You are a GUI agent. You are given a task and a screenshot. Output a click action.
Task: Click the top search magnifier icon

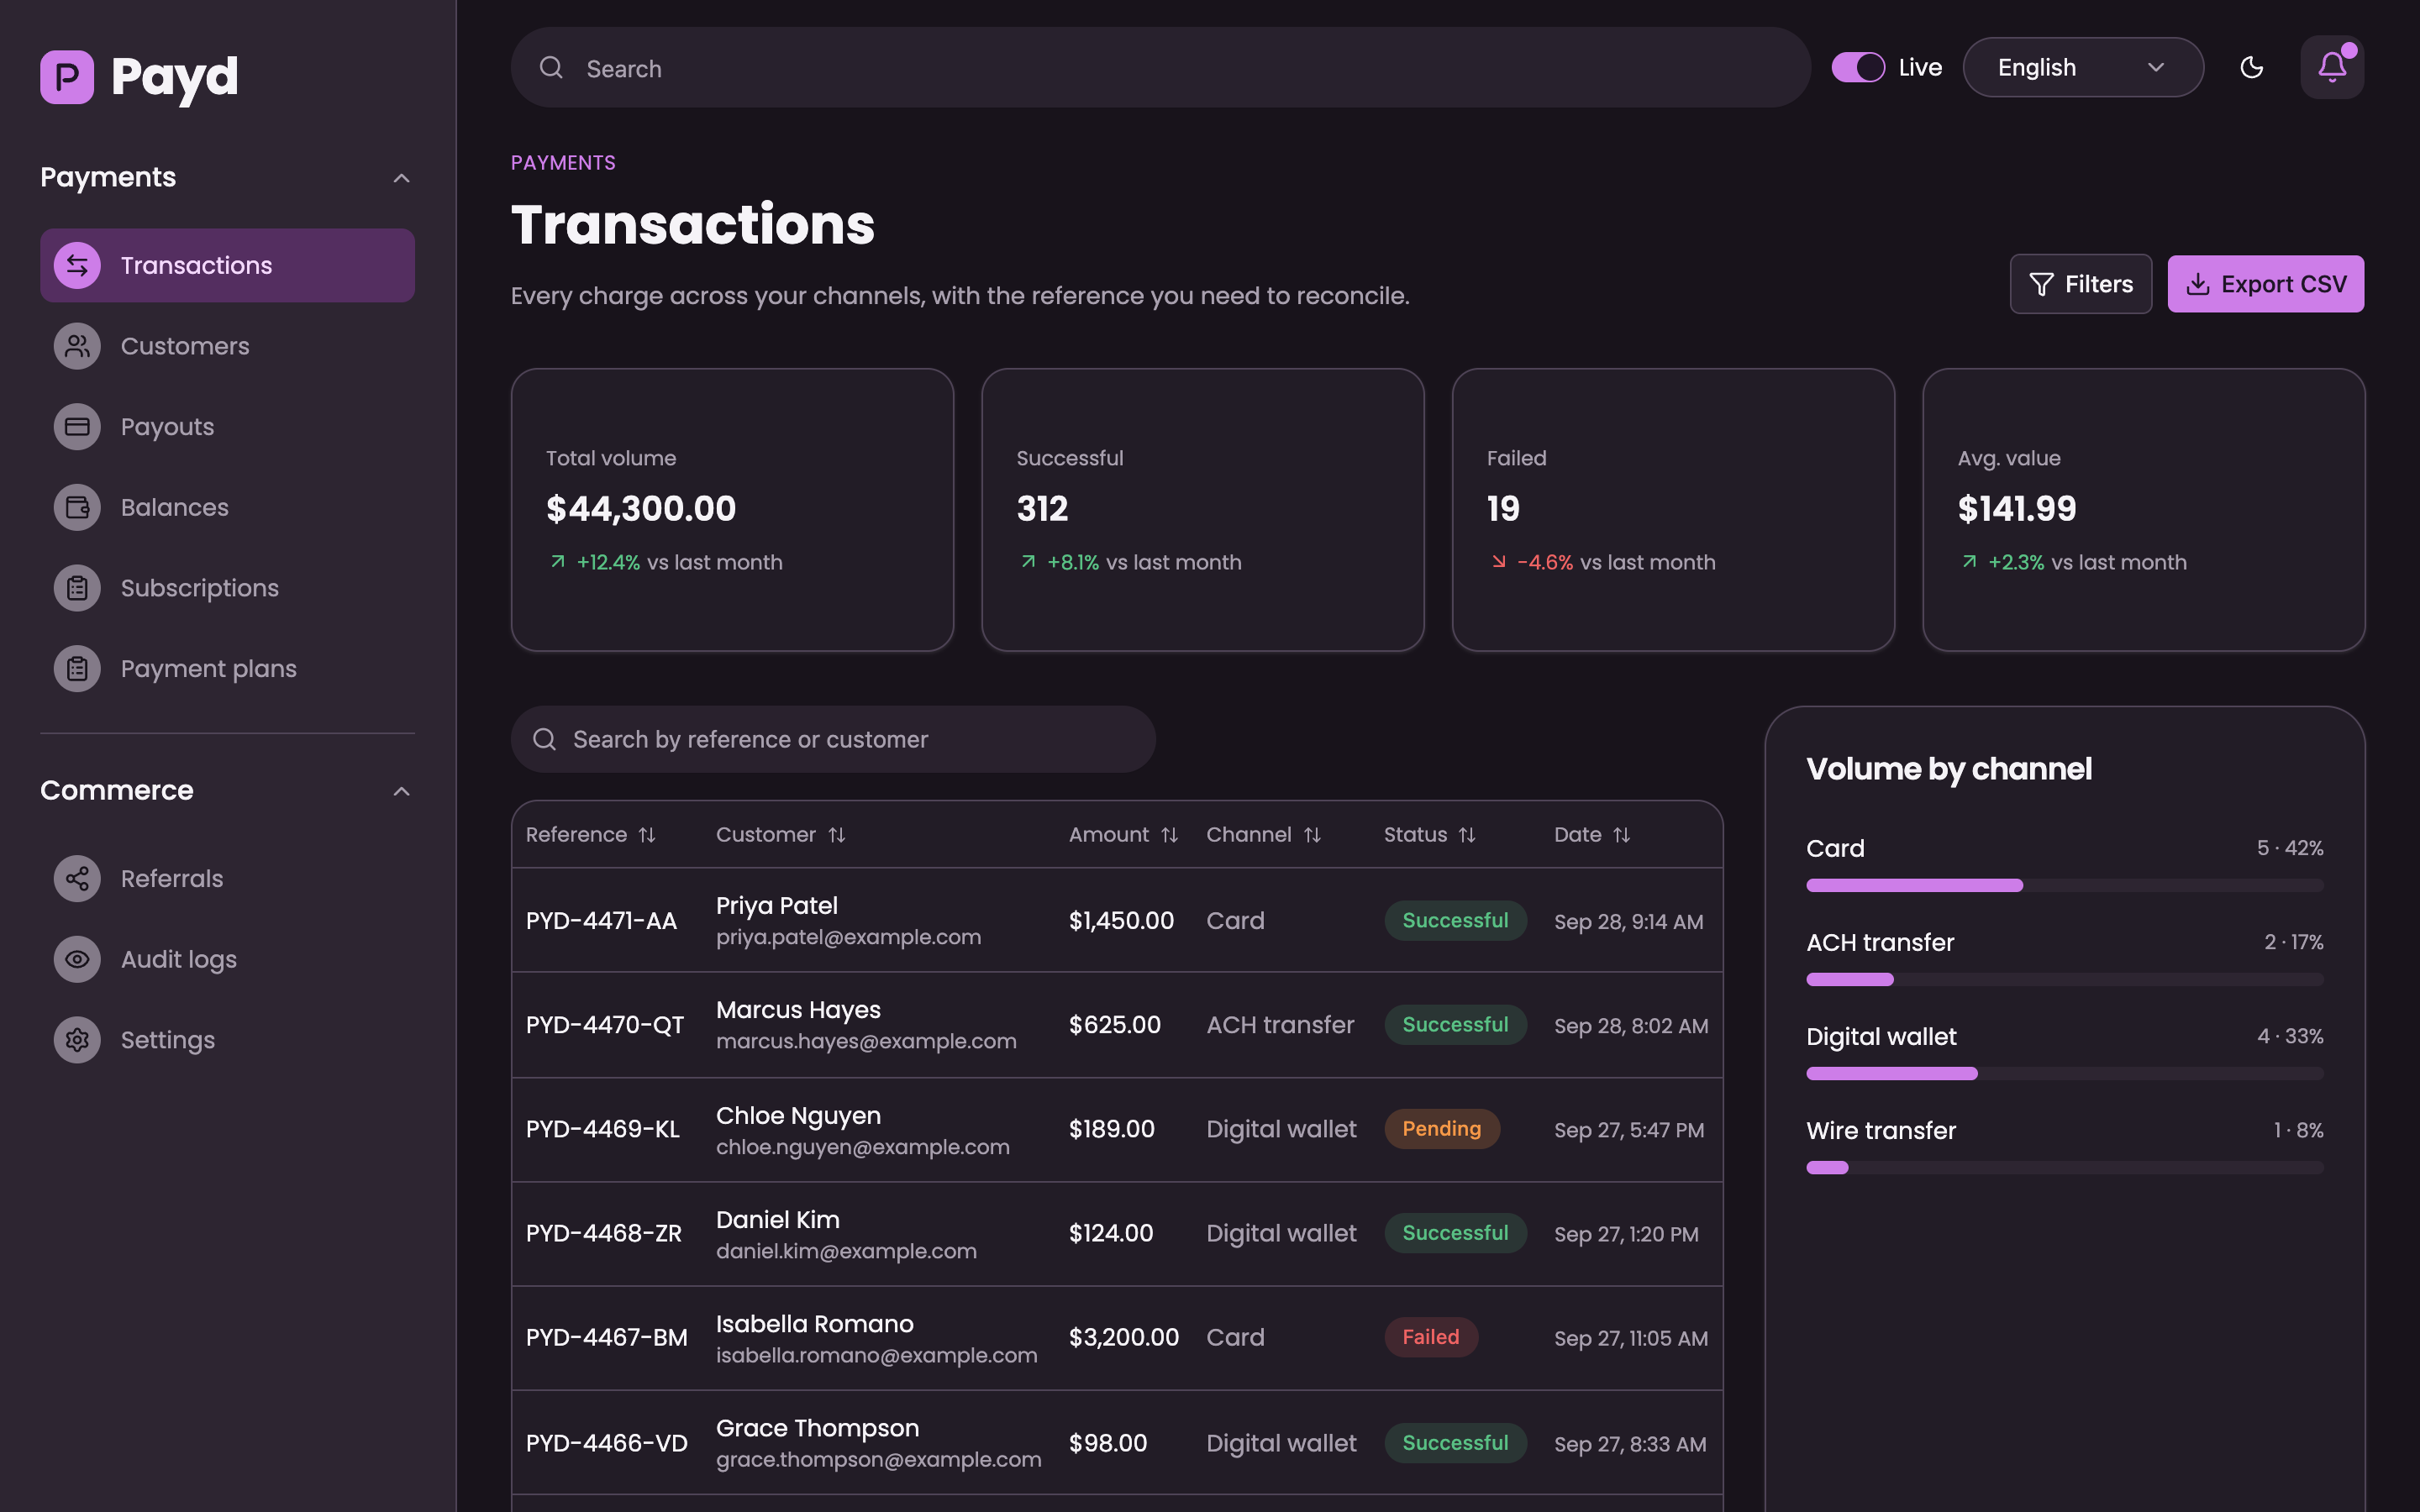(551, 67)
